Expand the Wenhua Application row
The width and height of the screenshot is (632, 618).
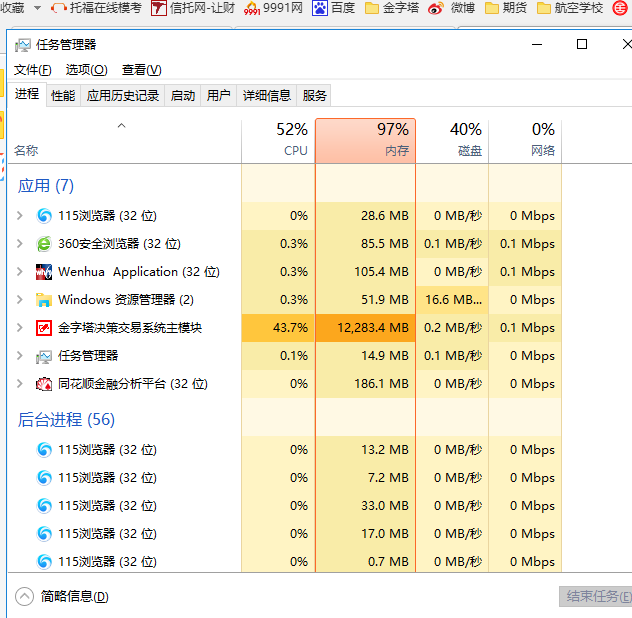point(19,272)
